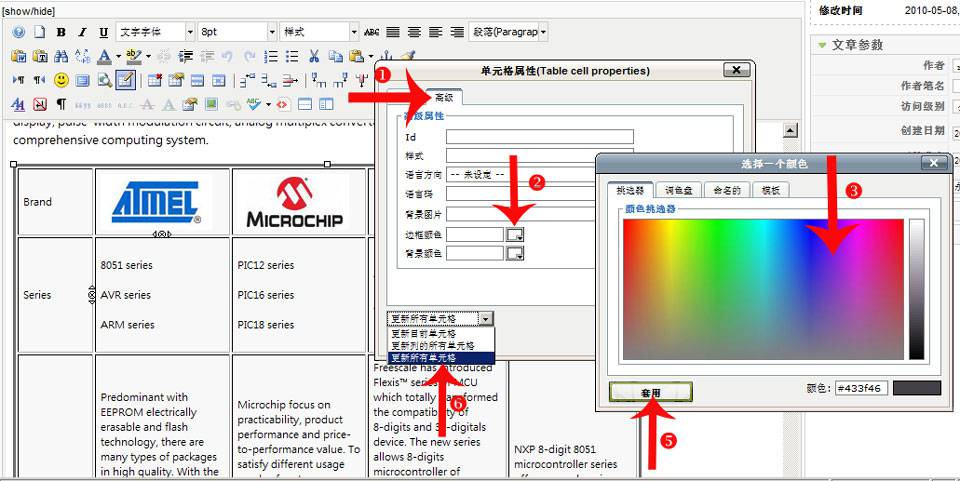Click the redo arrow icon
The height and width of the screenshot is (481, 960).
coord(249,56)
